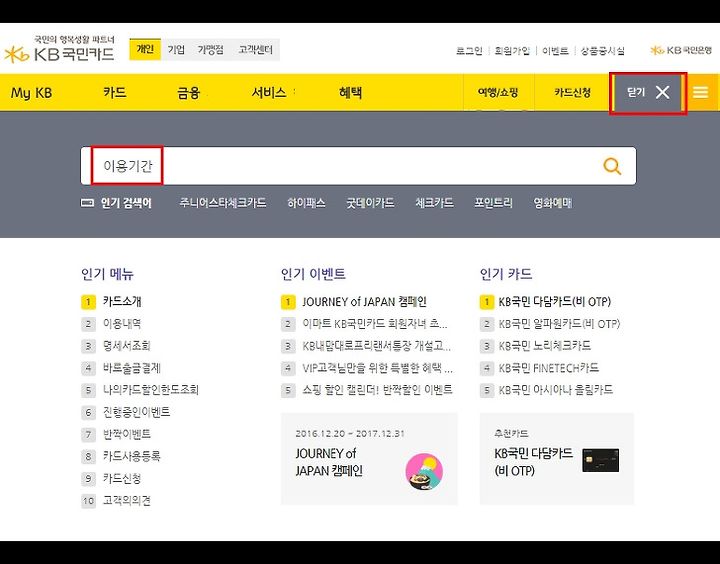The image size is (720, 564).
Task: Open the 상품공시실 link
Action: 602,51
